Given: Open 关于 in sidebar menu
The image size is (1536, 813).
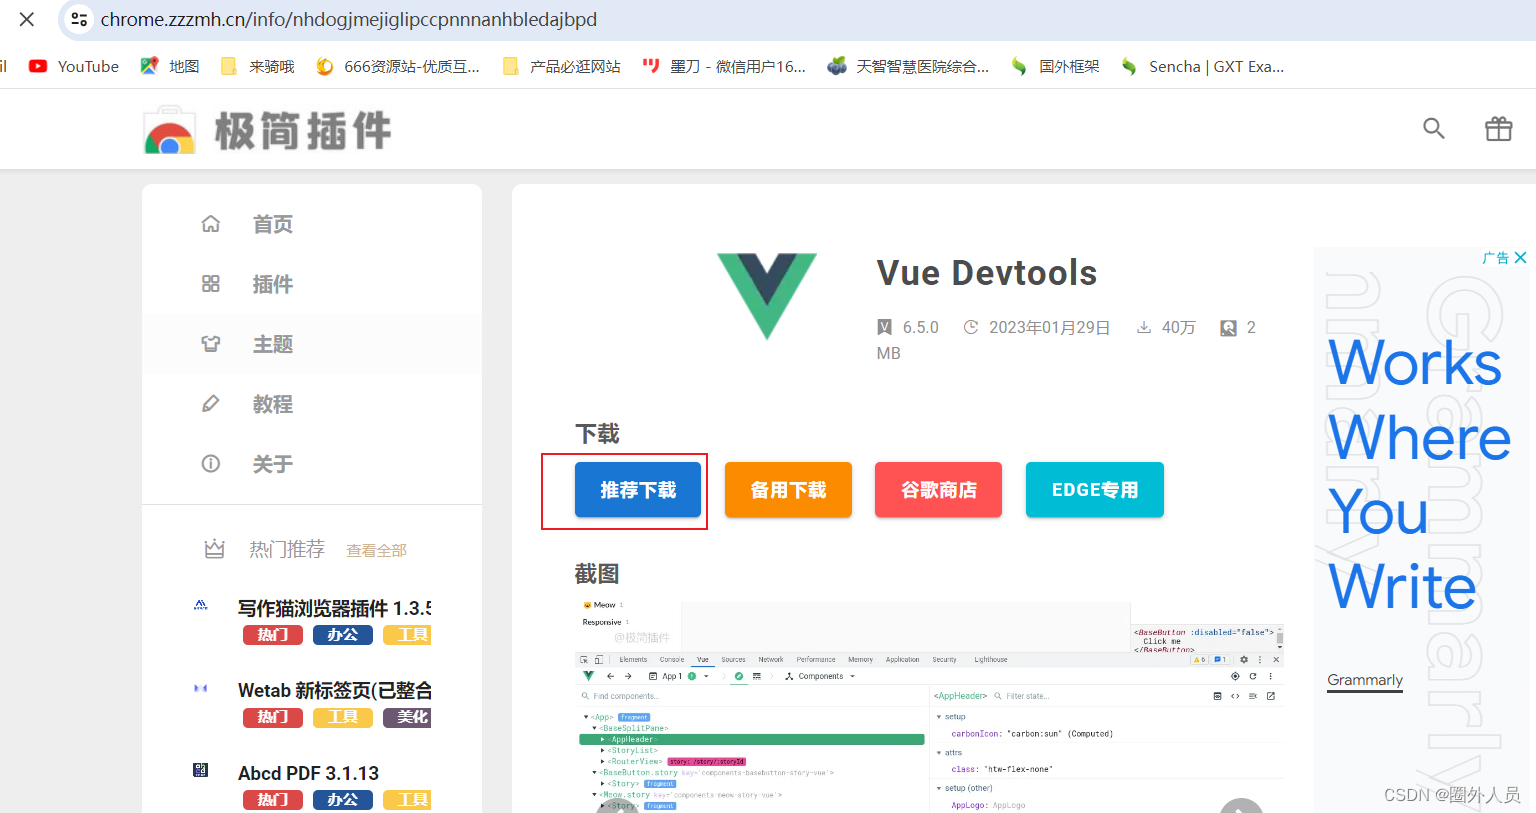Looking at the screenshot, I should pyautogui.click(x=272, y=464).
